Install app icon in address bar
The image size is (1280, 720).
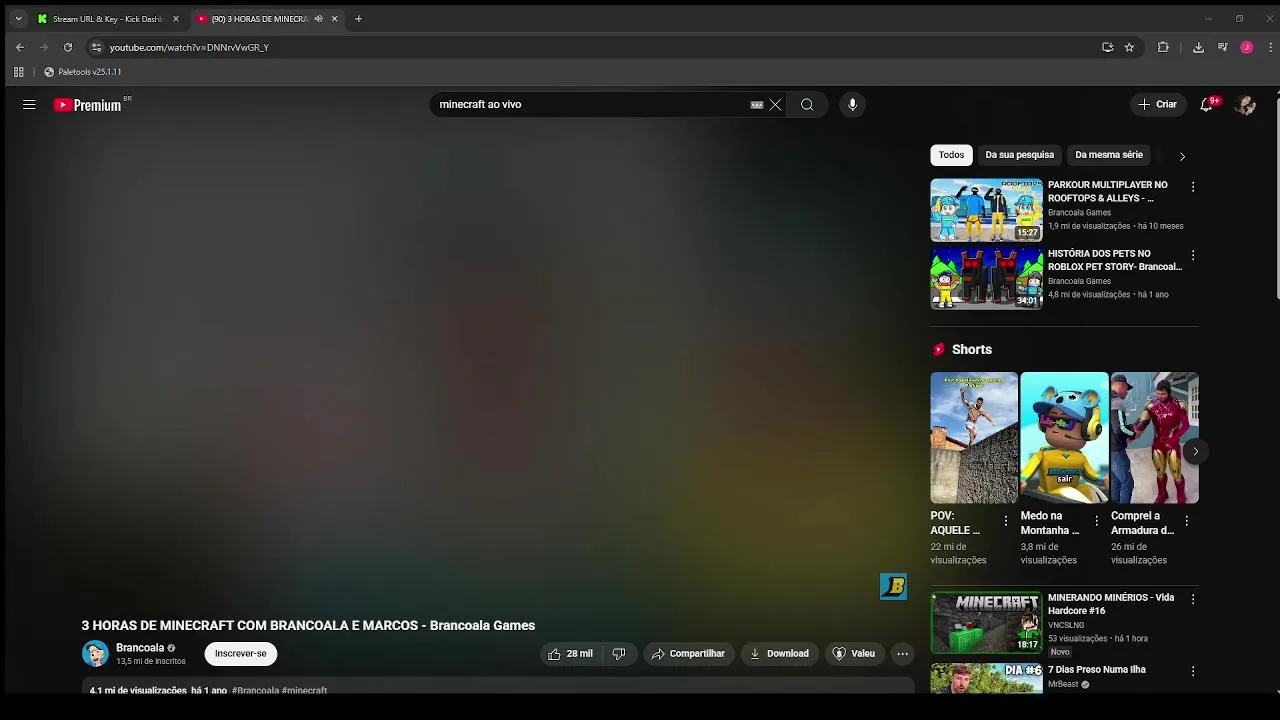tap(1107, 47)
